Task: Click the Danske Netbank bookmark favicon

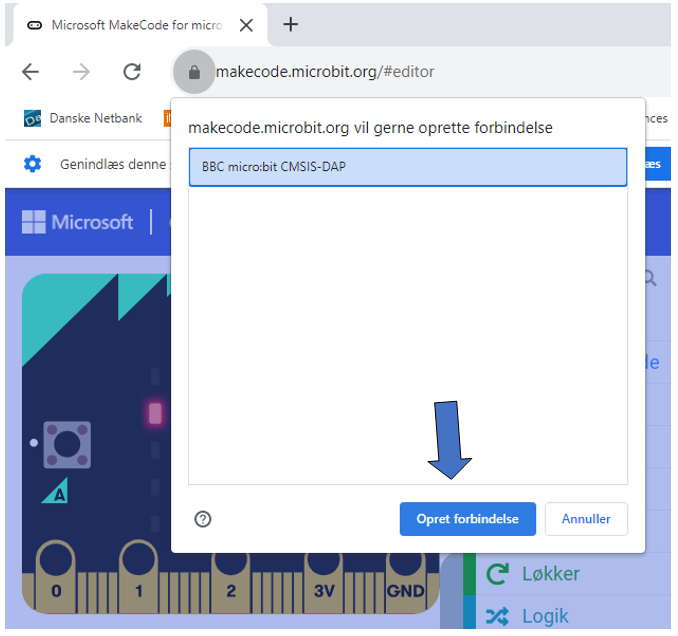Action: pos(32,118)
